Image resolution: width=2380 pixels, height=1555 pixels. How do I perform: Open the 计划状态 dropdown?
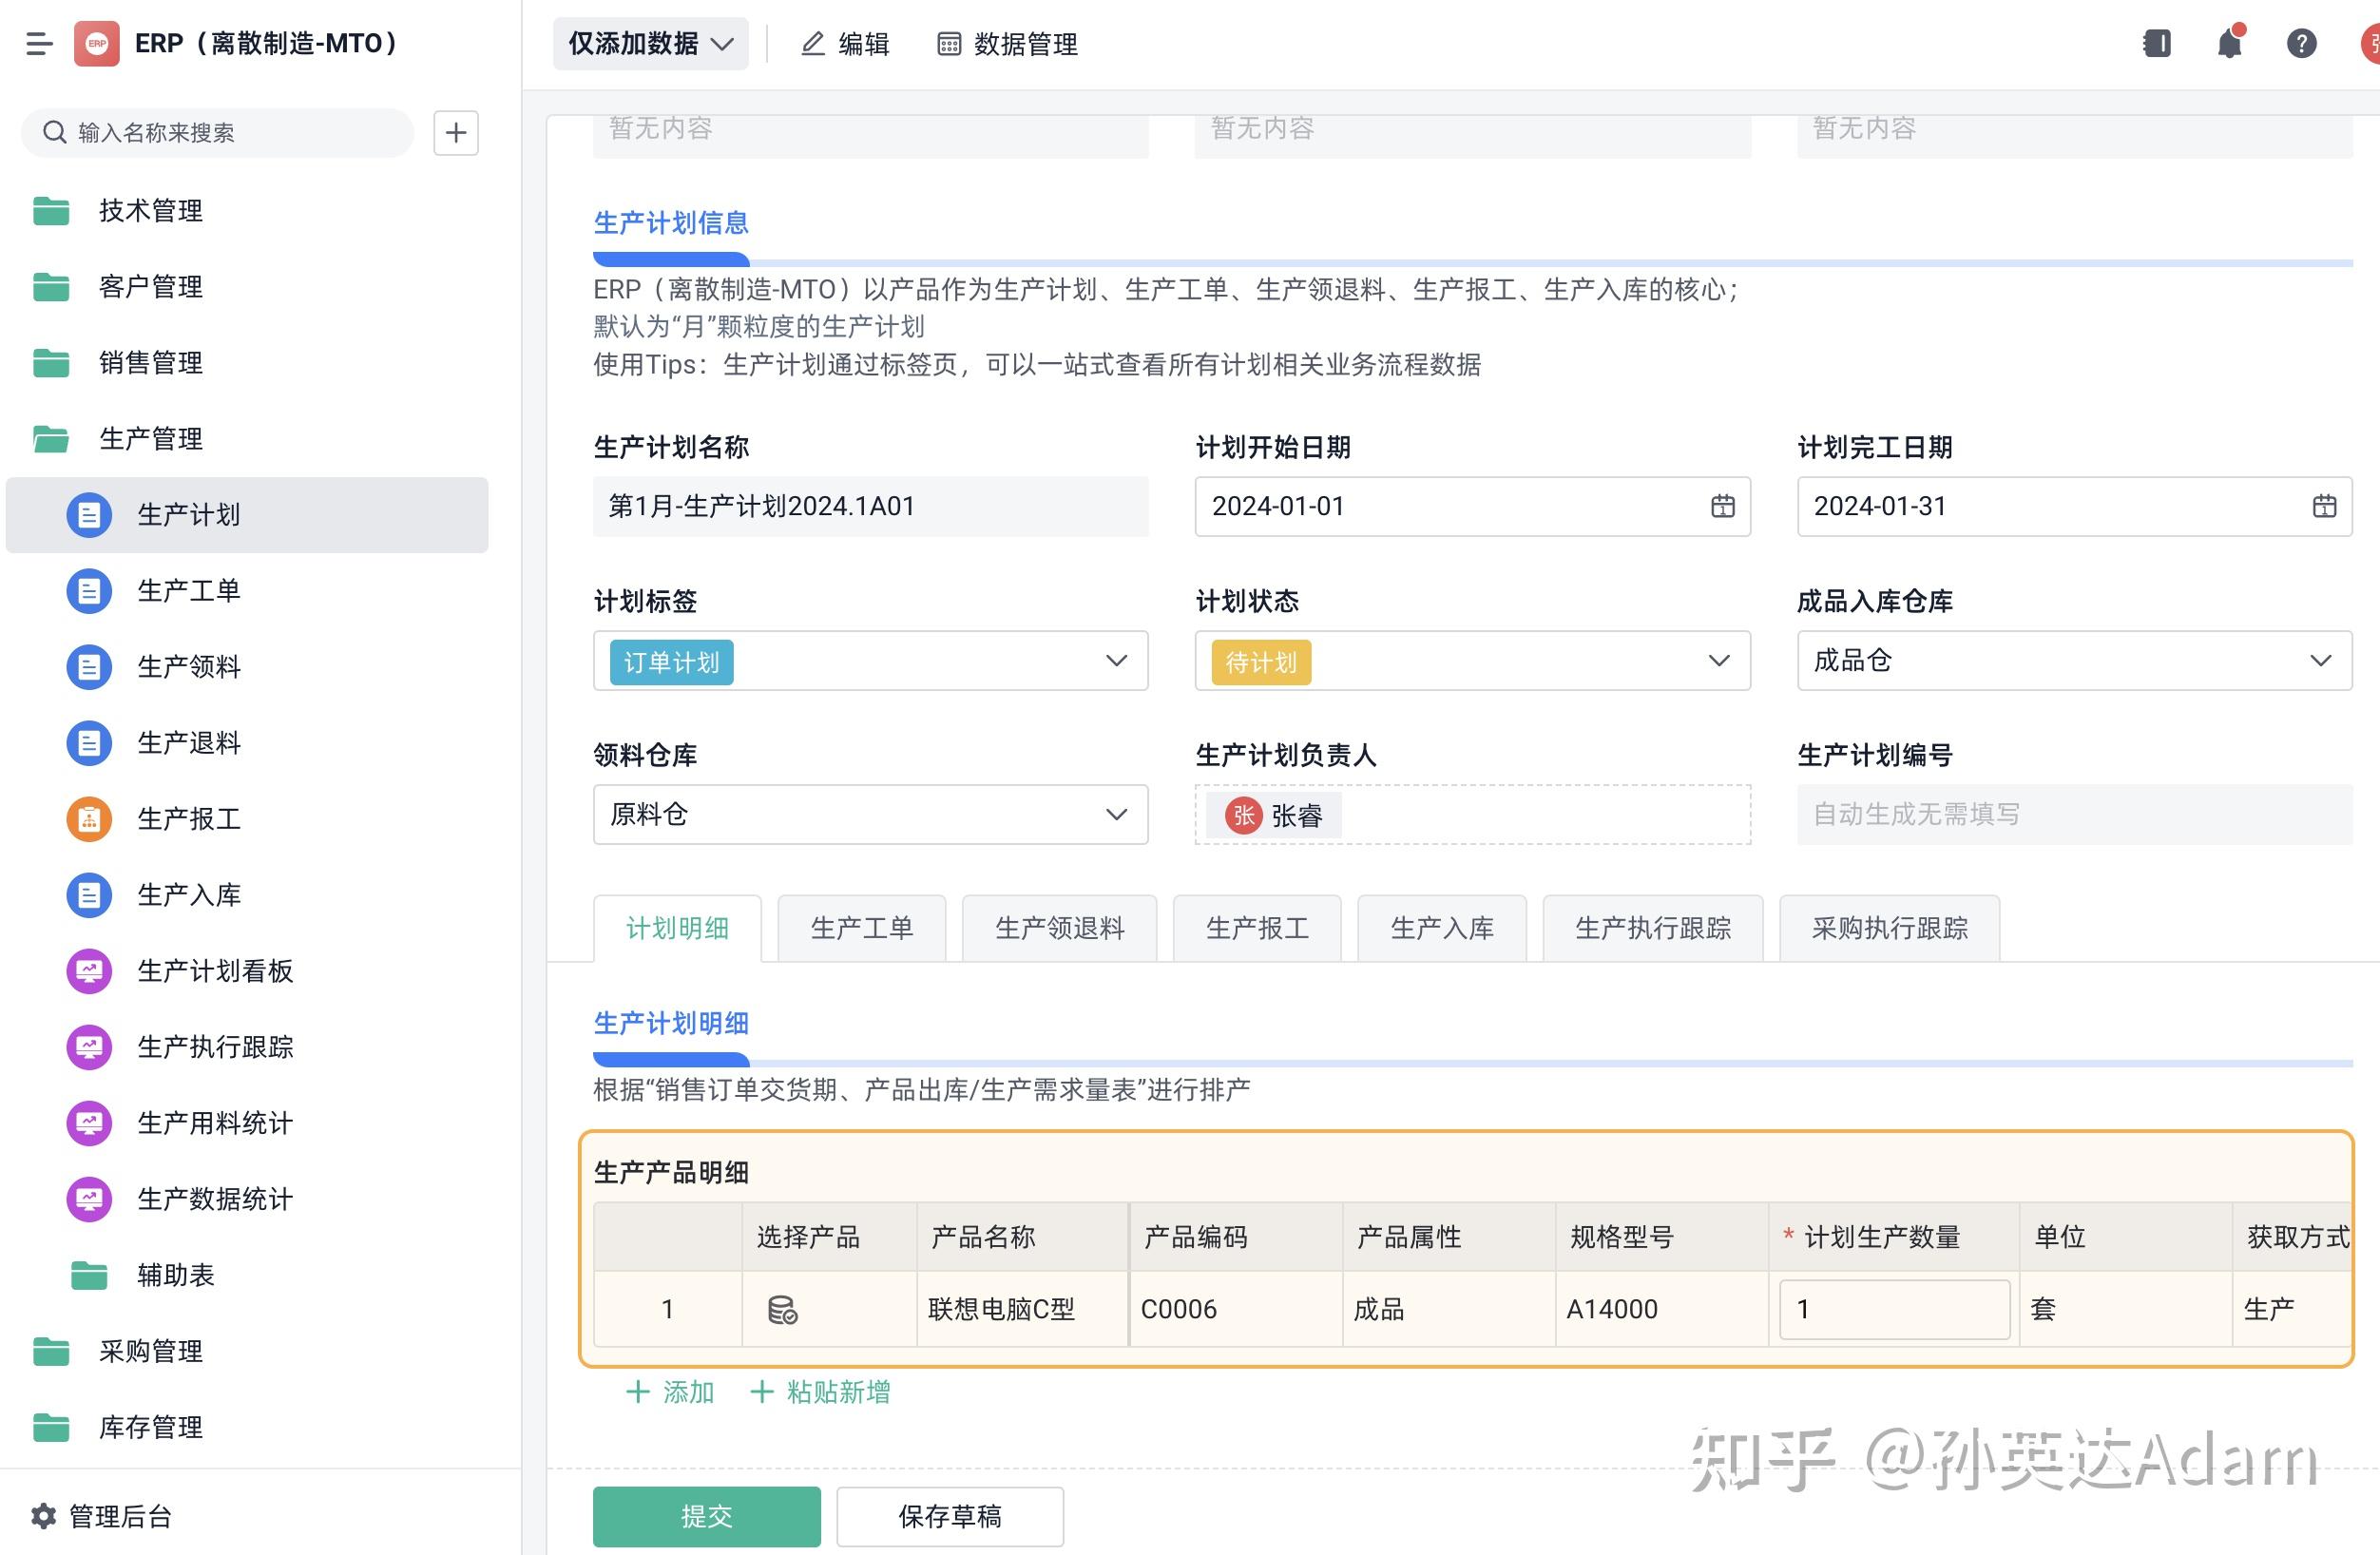click(x=1719, y=661)
